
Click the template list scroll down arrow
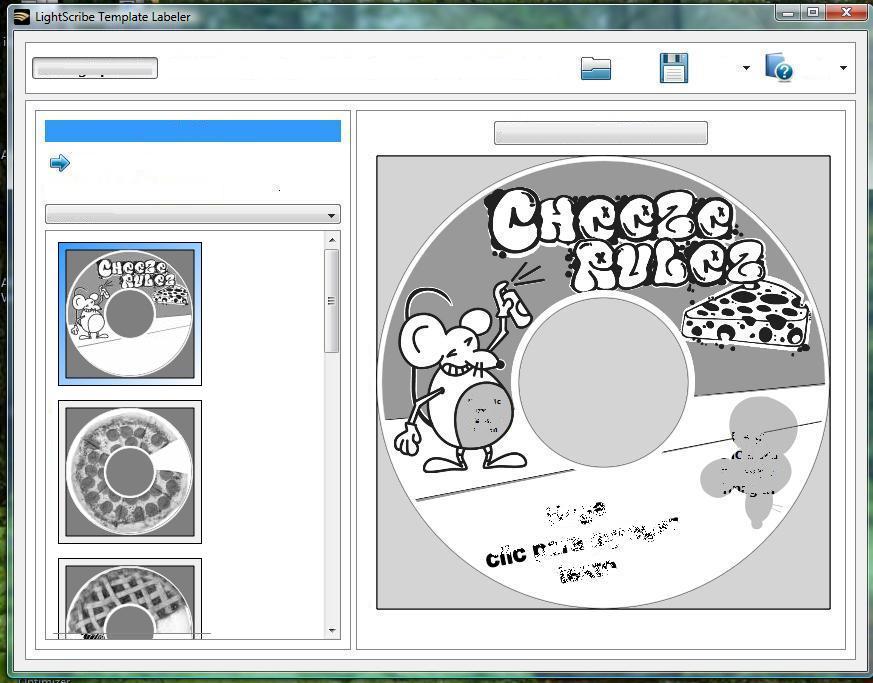click(x=332, y=631)
